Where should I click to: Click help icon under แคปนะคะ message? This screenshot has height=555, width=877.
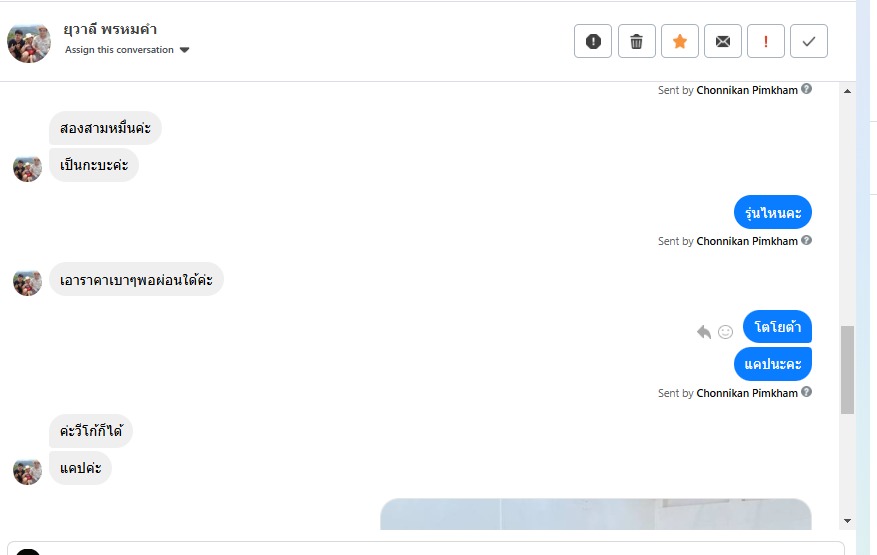point(806,392)
